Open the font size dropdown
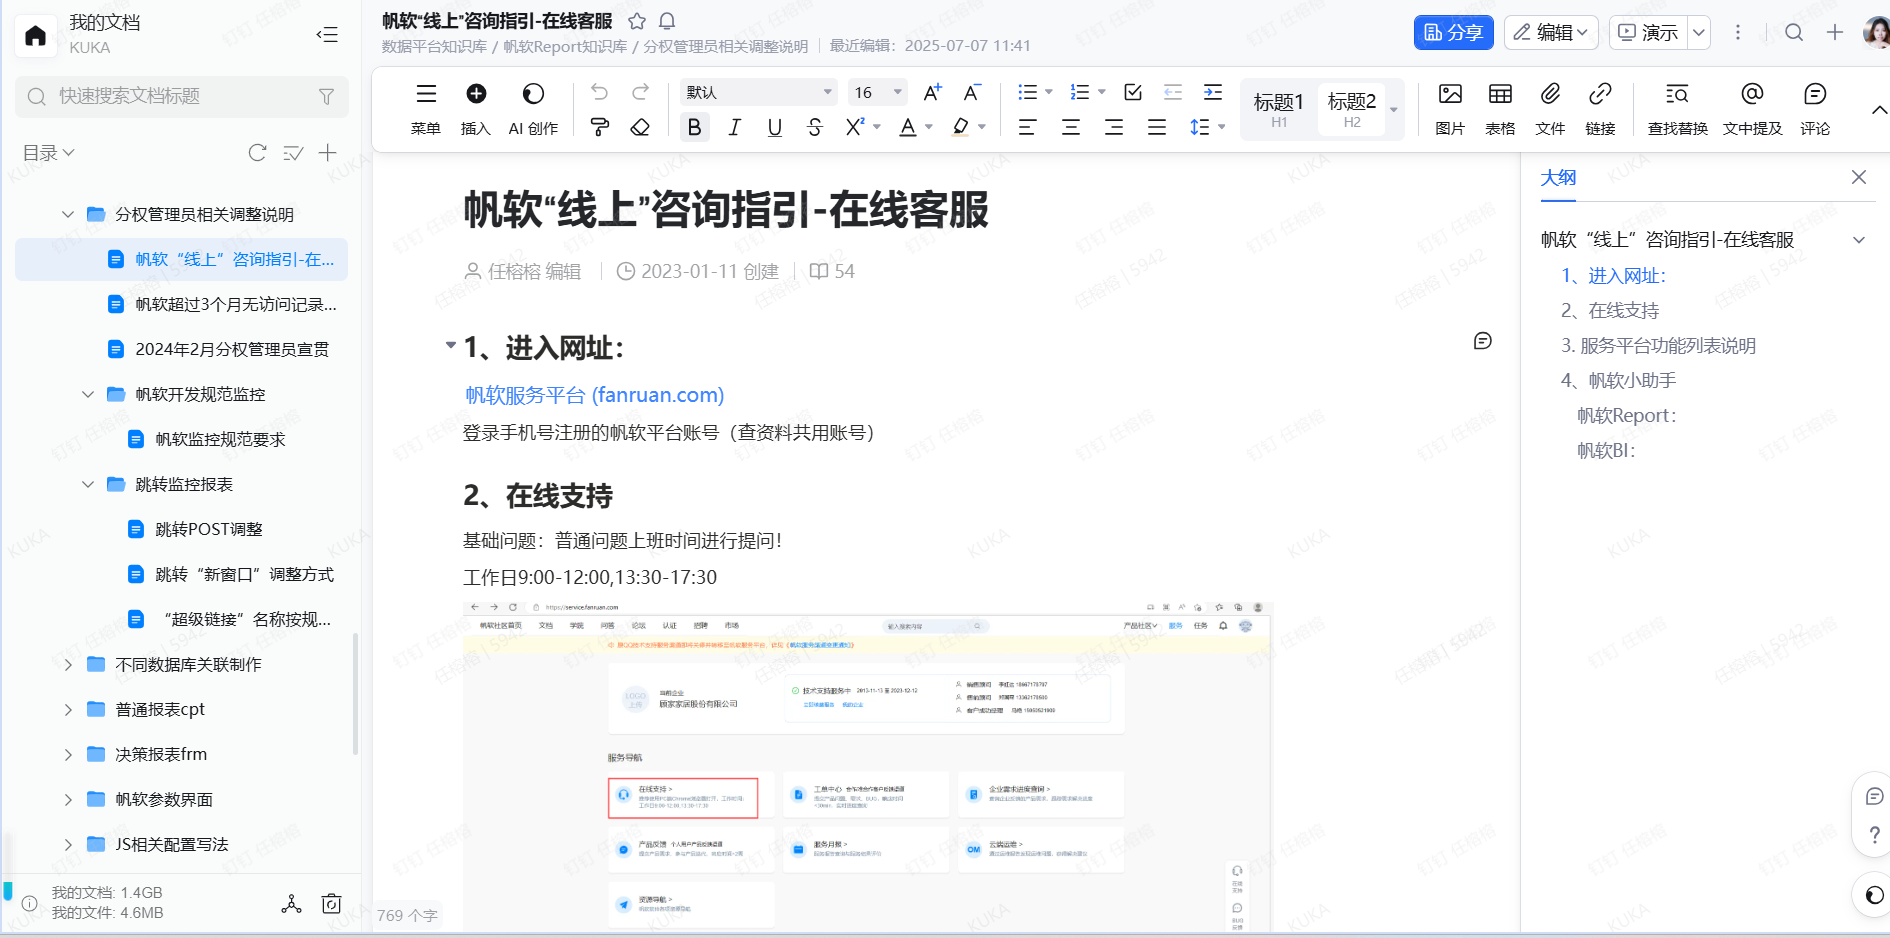 pos(877,93)
